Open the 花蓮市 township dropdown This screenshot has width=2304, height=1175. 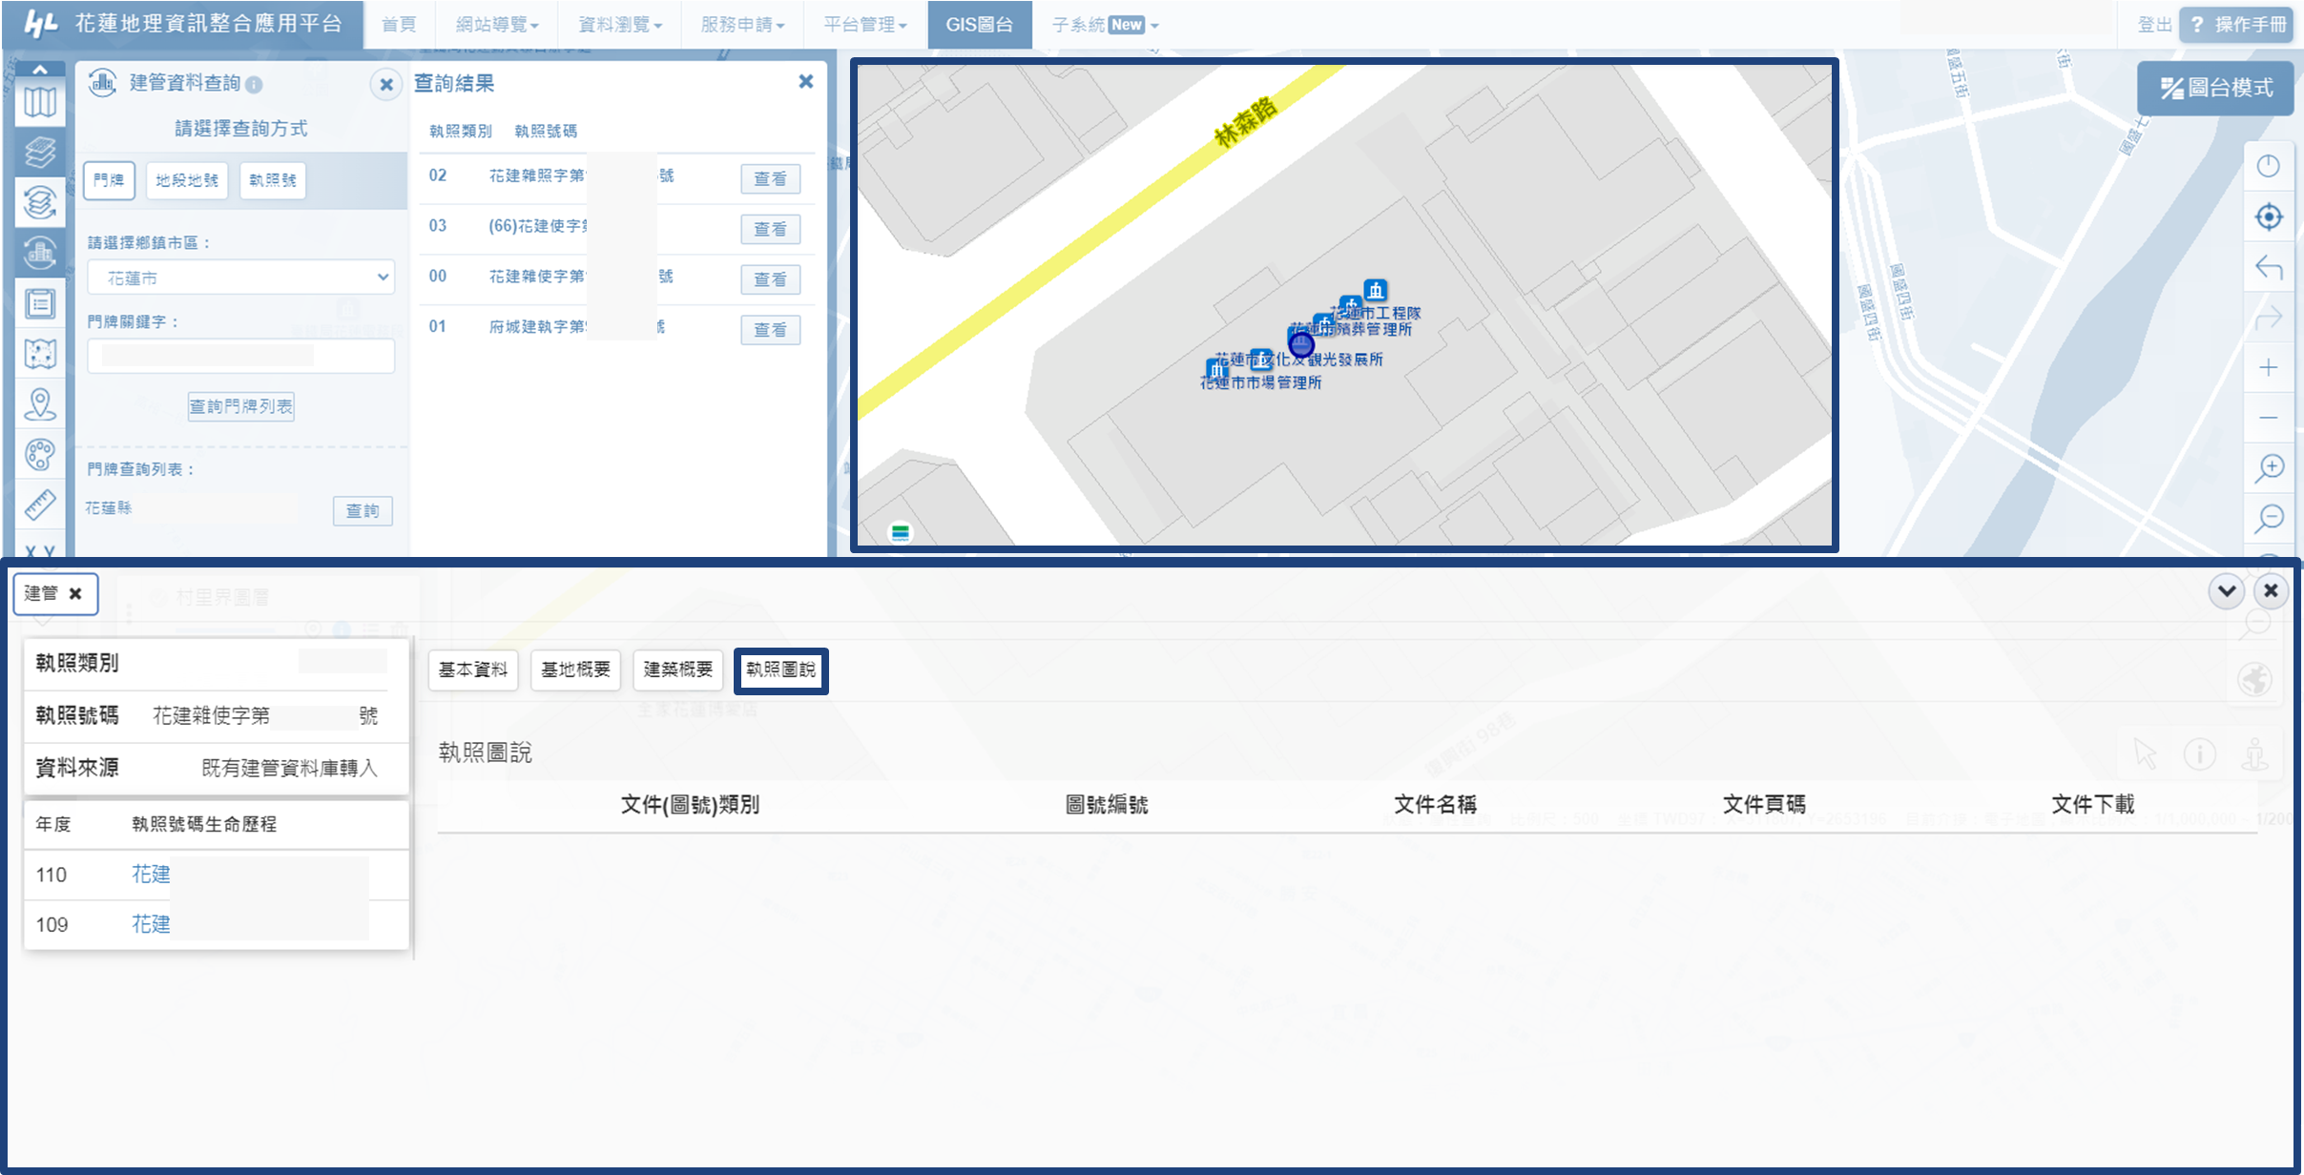241,277
